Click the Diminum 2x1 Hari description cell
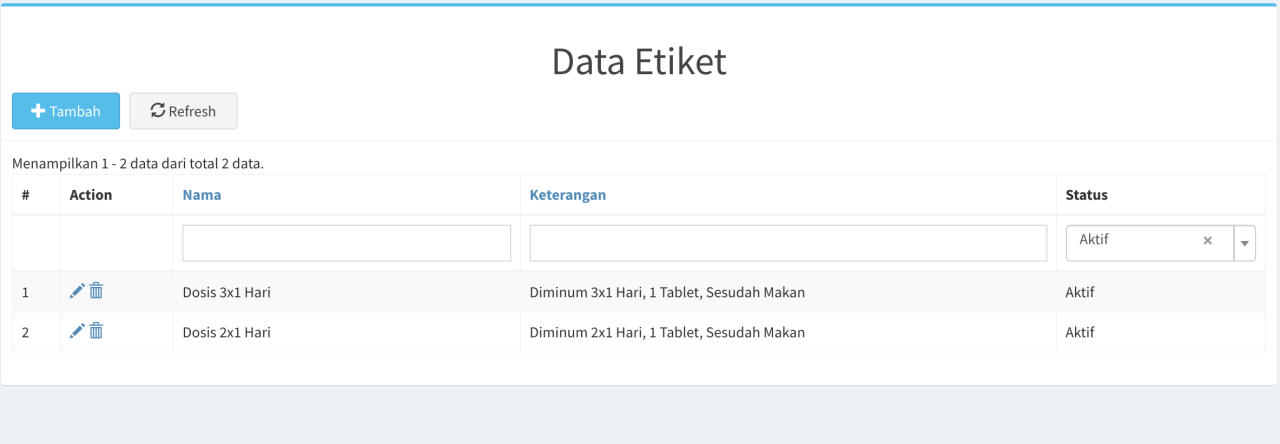1280x444 pixels. coord(667,333)
